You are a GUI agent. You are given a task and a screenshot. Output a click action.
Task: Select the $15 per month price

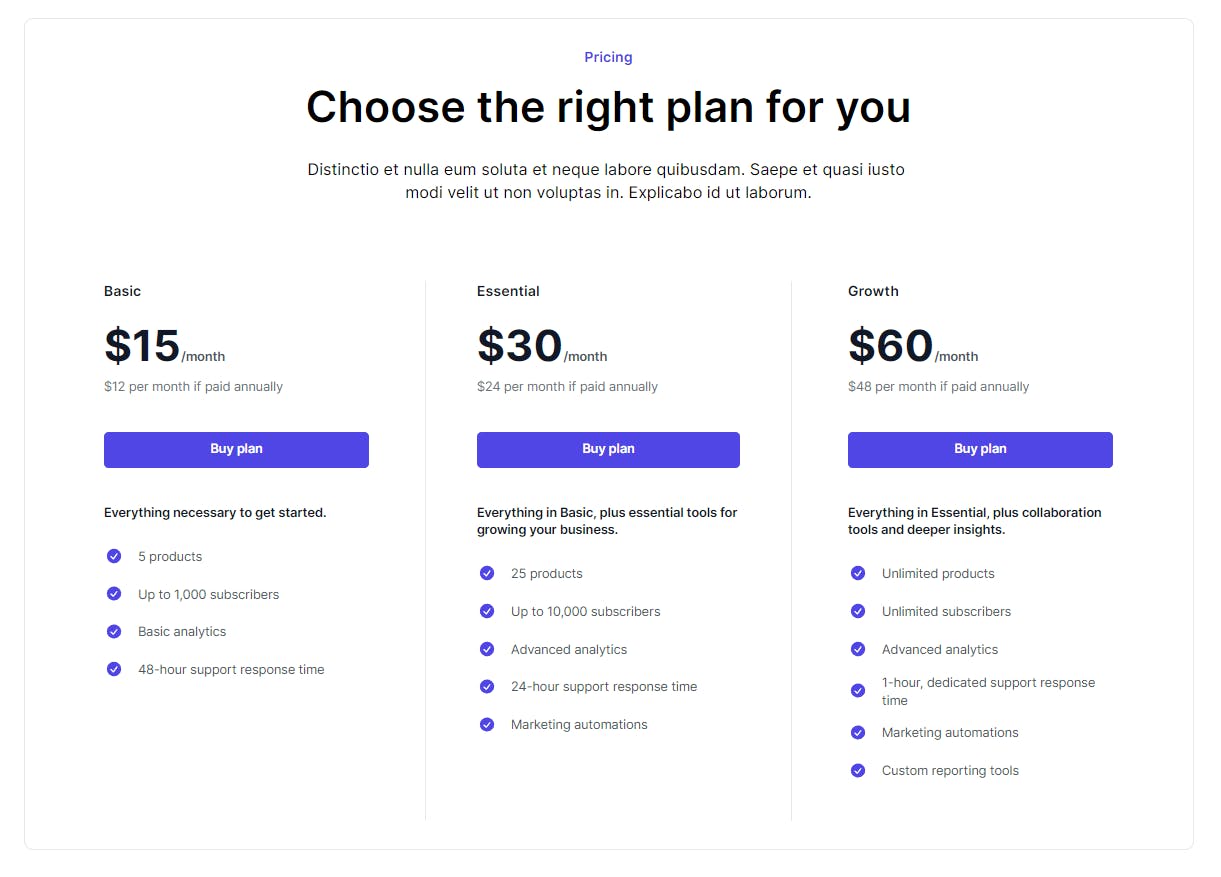point(142,346)
